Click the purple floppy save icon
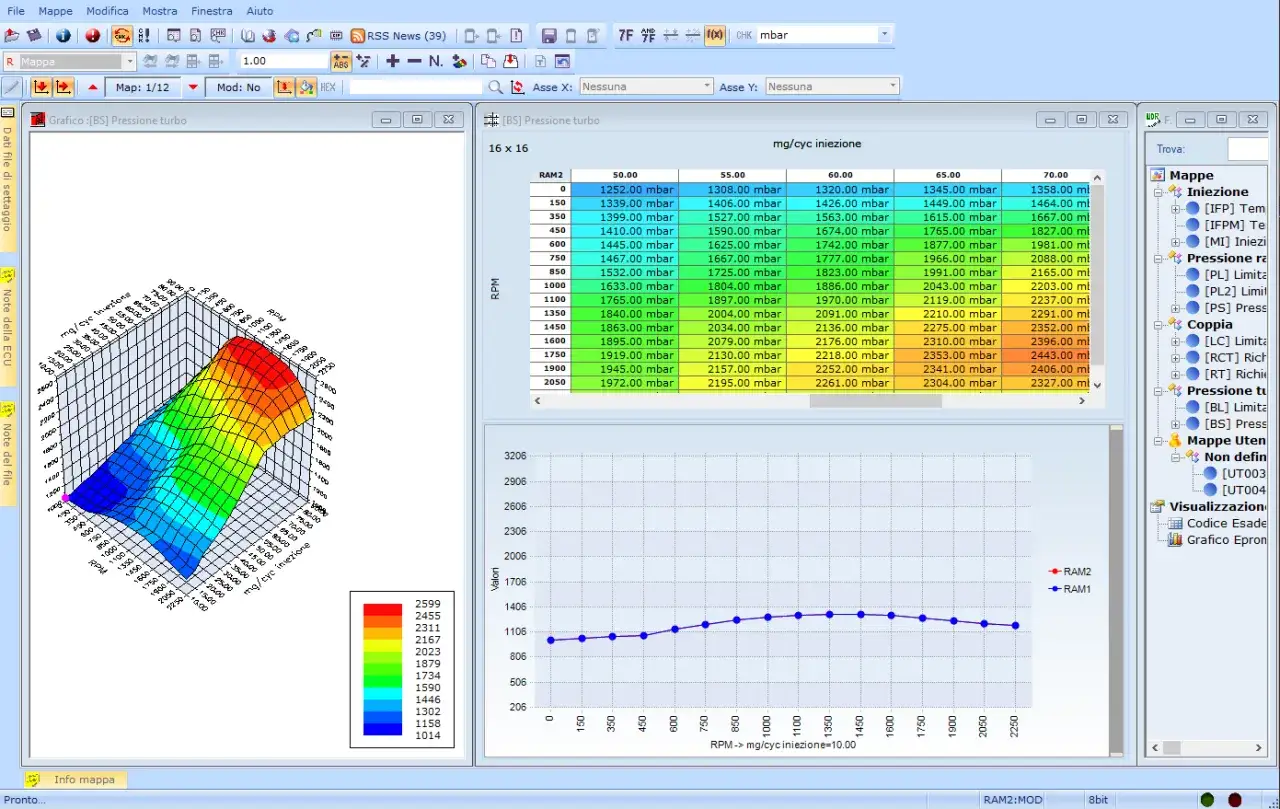The width and height of the screenshot is (1280, 809). point(548,35)
